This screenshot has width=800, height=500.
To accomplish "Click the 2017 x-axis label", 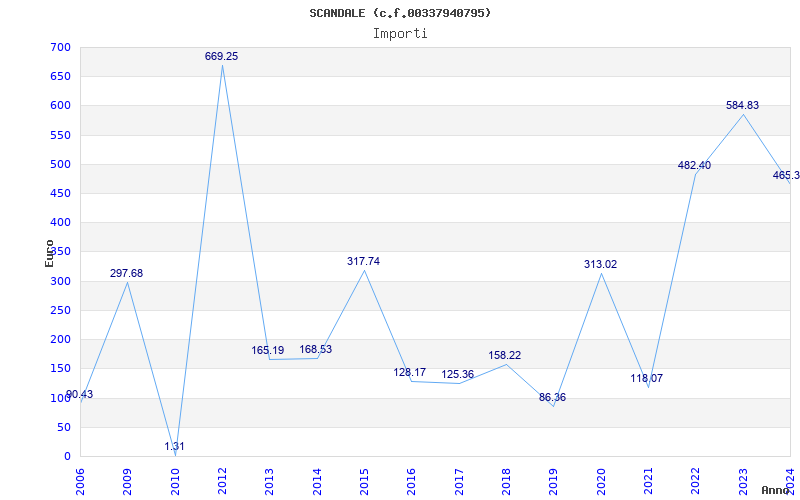I will click(459, 481).
